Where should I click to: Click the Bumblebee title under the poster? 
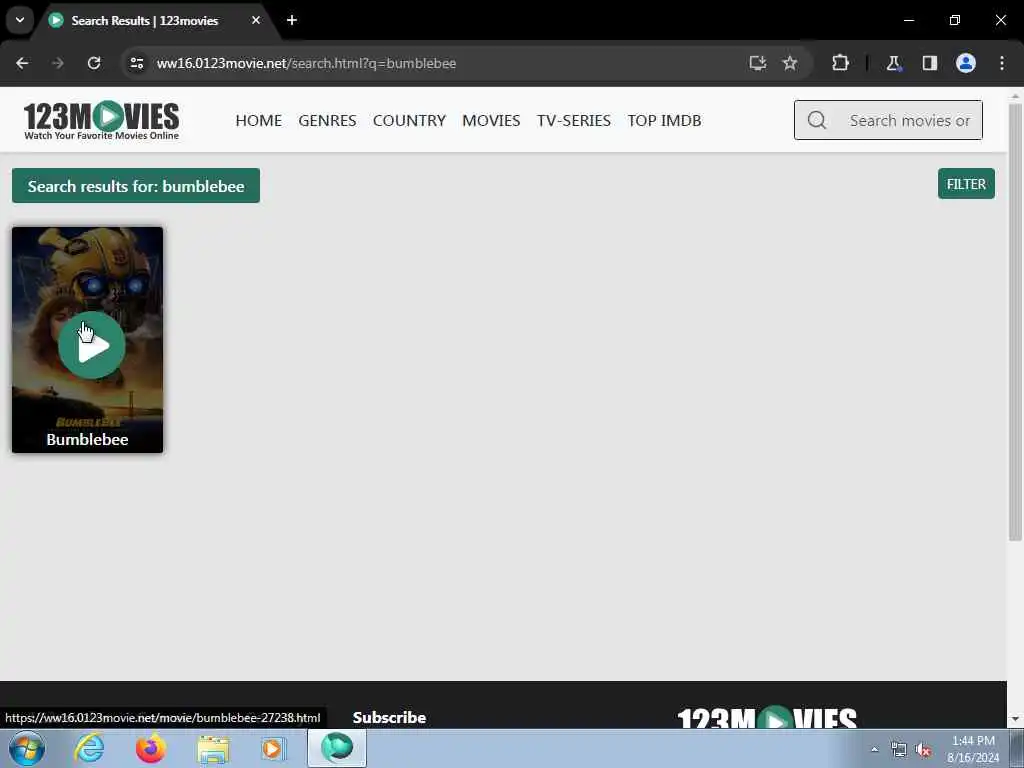tap(88, 440)
